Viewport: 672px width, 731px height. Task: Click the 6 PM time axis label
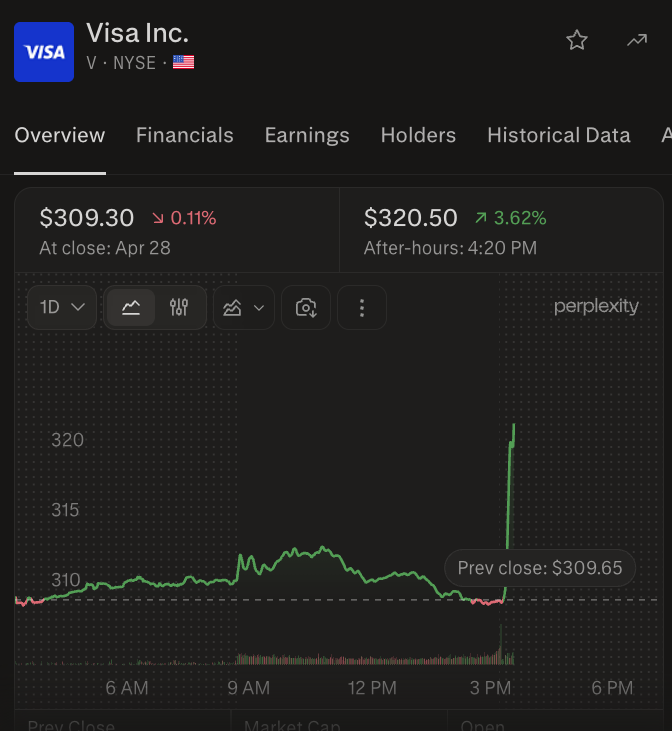coord(612,688)
